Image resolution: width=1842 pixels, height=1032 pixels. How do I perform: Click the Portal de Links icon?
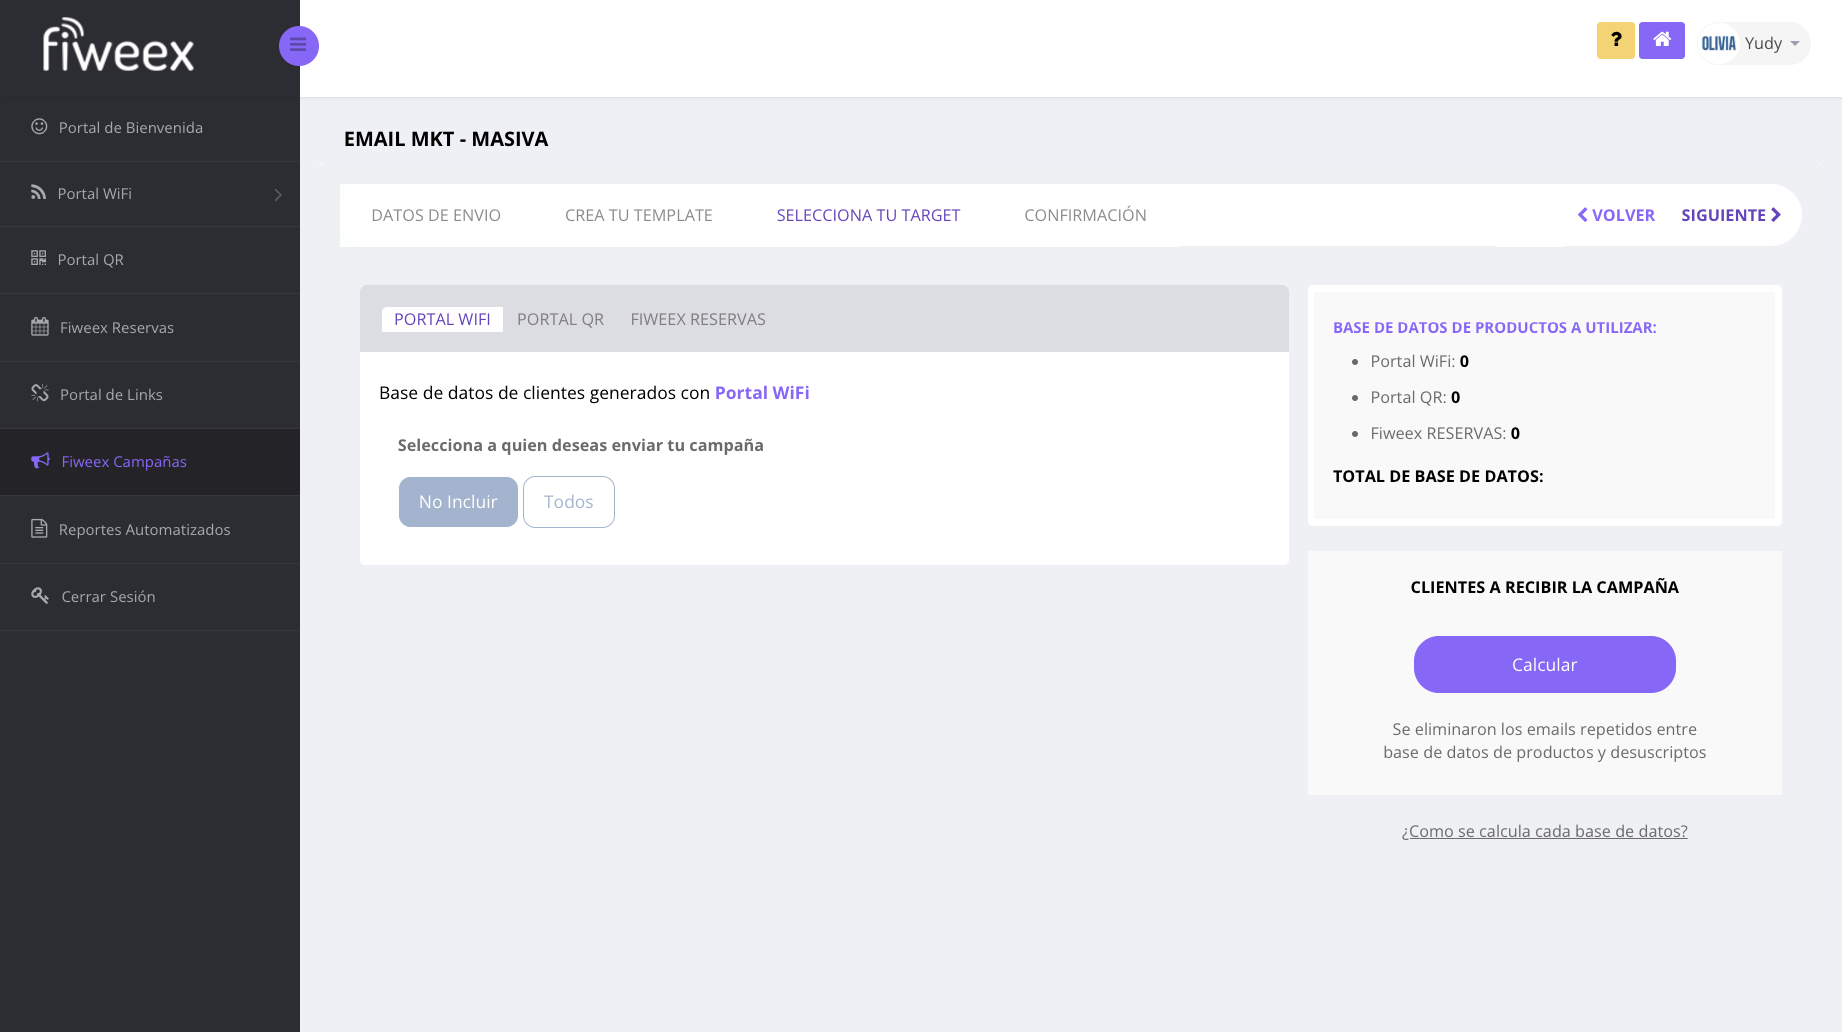(40, 393)
